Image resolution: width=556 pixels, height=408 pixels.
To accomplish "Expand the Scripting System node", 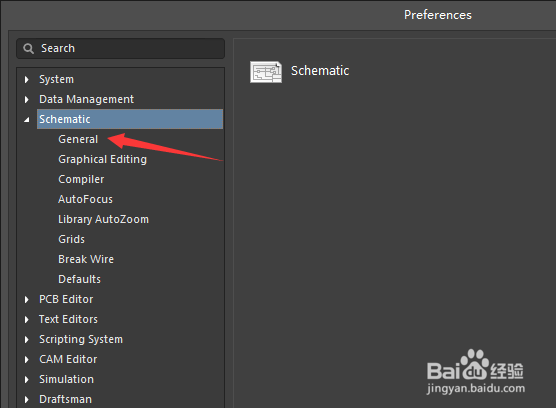I will coord(27,340).
